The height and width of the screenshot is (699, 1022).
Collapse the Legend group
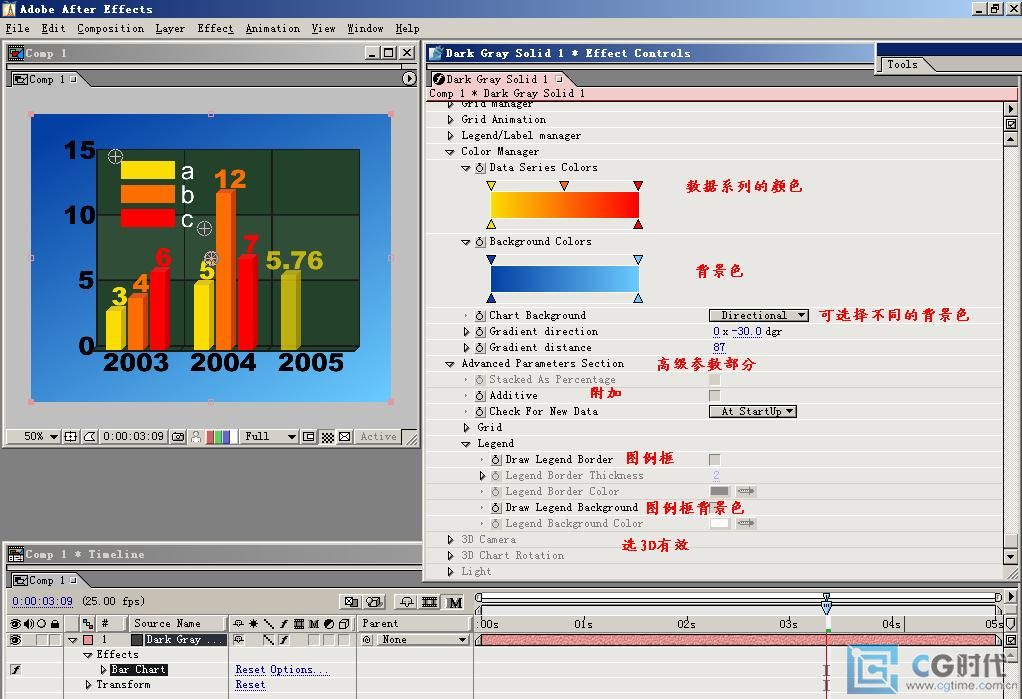pos(465,444)
